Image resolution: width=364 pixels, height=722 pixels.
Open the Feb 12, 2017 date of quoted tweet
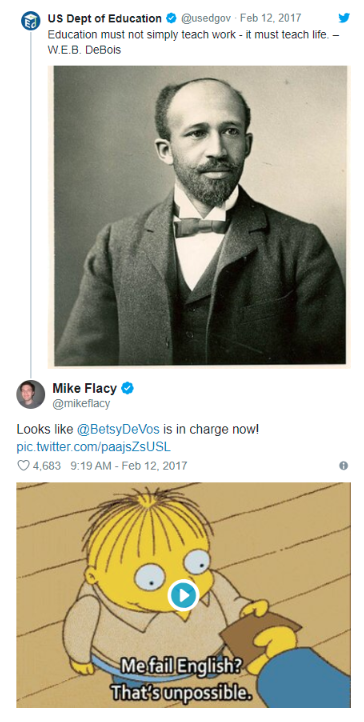pyautogui.click(x=271, y=18)
